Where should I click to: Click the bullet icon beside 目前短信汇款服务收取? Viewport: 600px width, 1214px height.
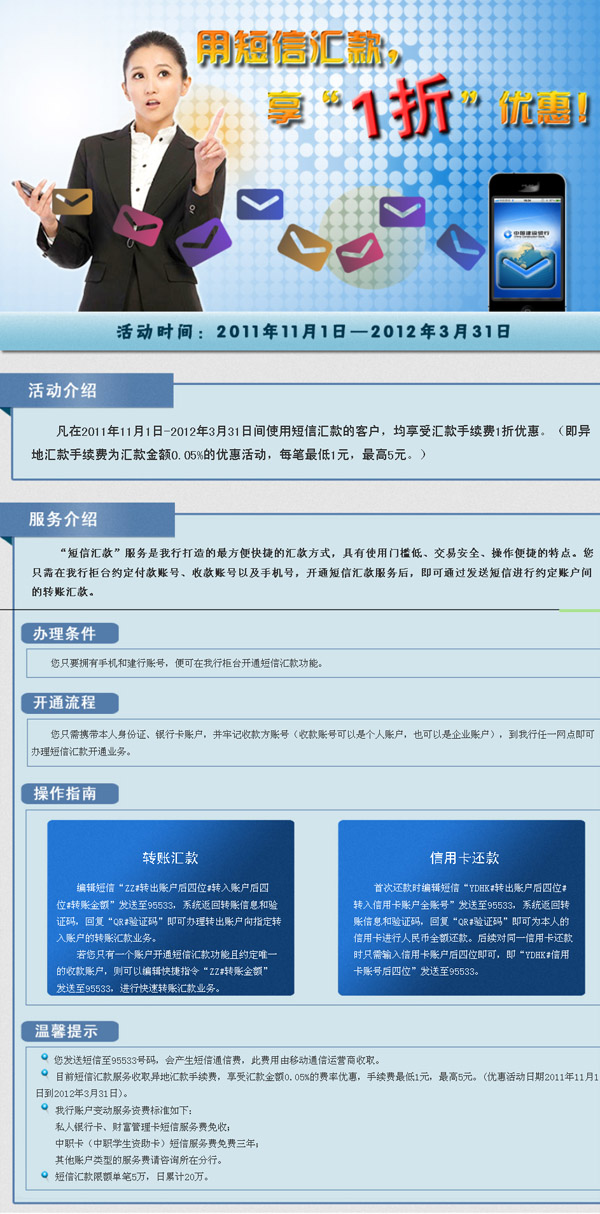(45, 1075)
